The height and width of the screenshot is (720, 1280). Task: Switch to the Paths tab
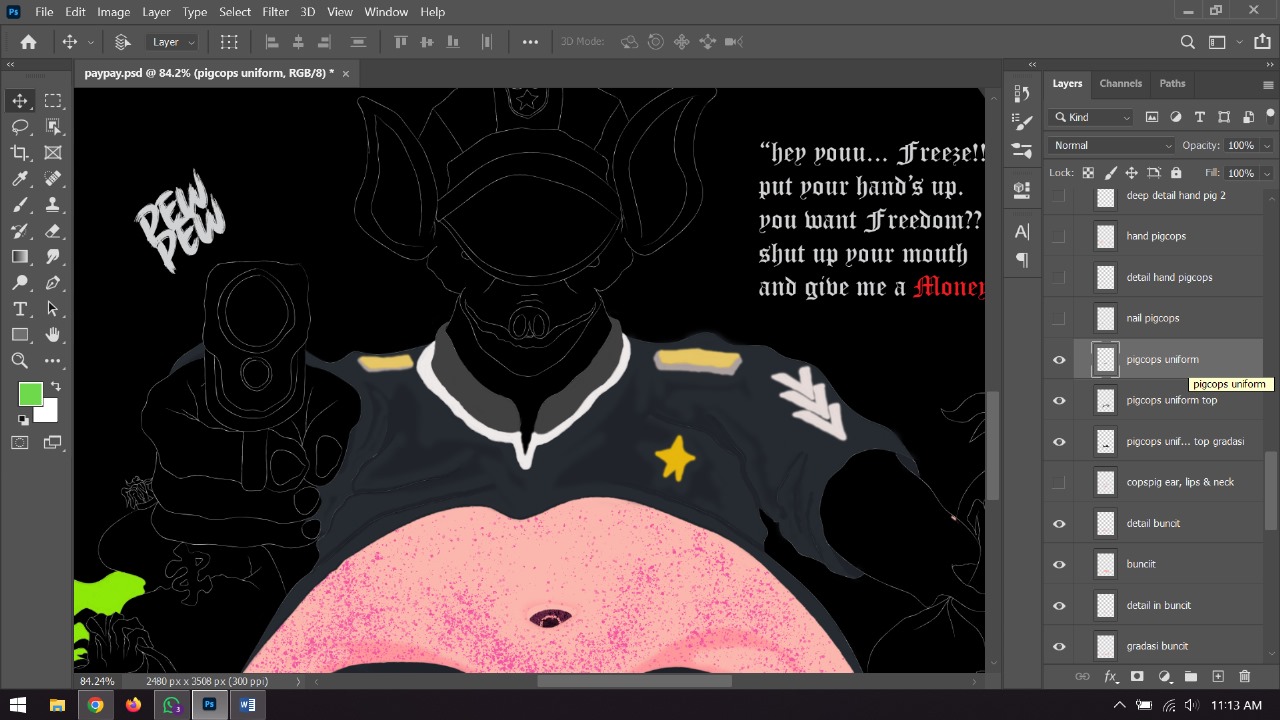pyautogui.click(x=1172, y=84)
